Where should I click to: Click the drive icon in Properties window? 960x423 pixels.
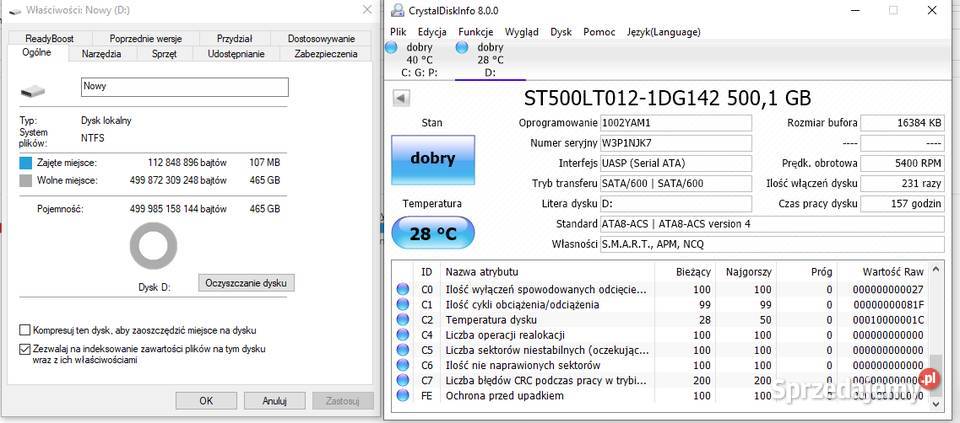(x=32, y=91)
